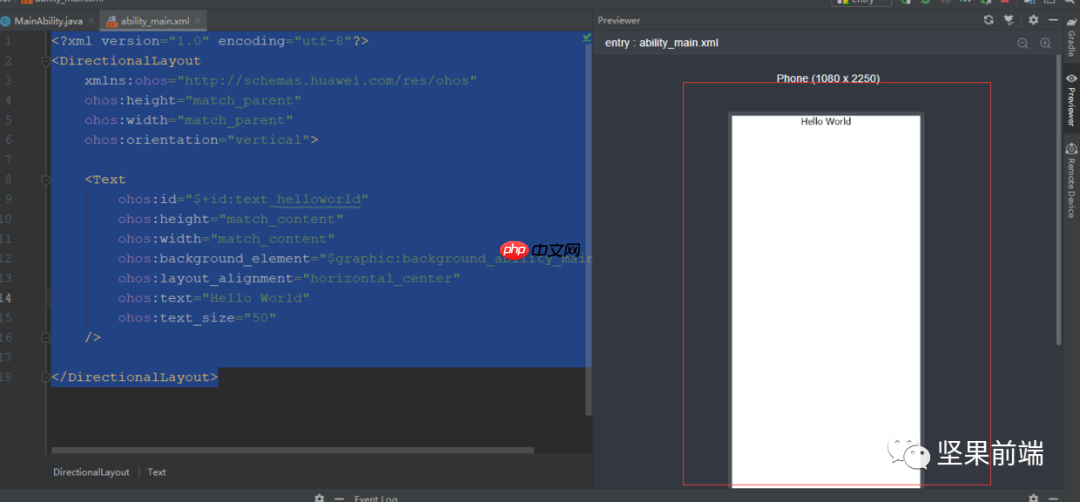
Task: Hide the Previewer panel with minus icon
Action: point(1052,20)
